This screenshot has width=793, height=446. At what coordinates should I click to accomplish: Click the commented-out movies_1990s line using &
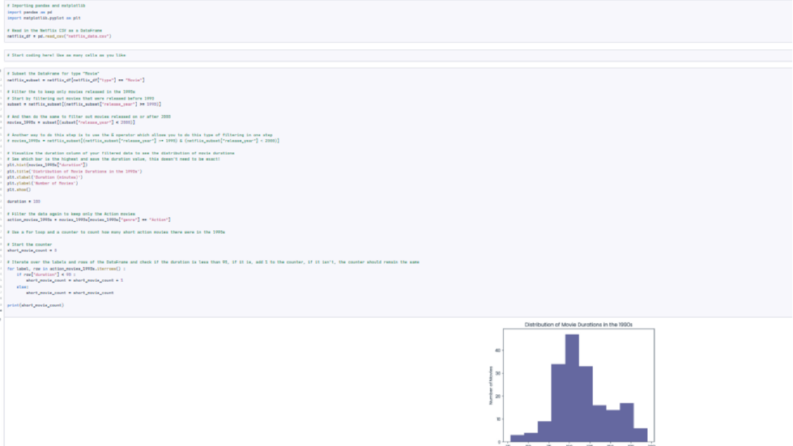coord(143,141)
